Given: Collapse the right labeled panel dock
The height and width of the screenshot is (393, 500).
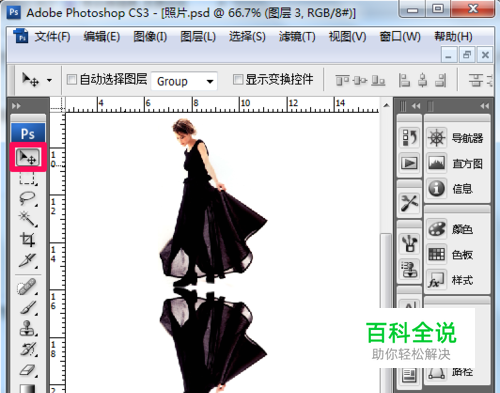Looking at the screenshot, I should tap(484, 106).
